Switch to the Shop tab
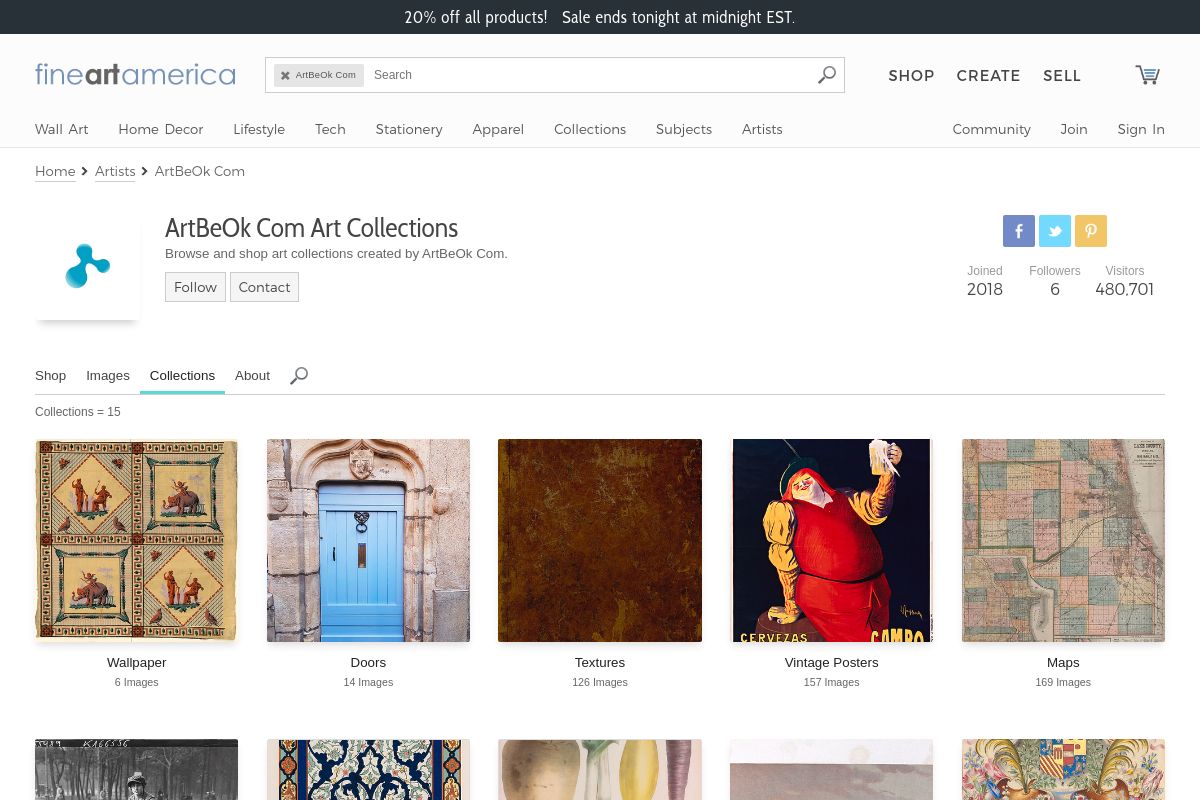 coord(50,376)
